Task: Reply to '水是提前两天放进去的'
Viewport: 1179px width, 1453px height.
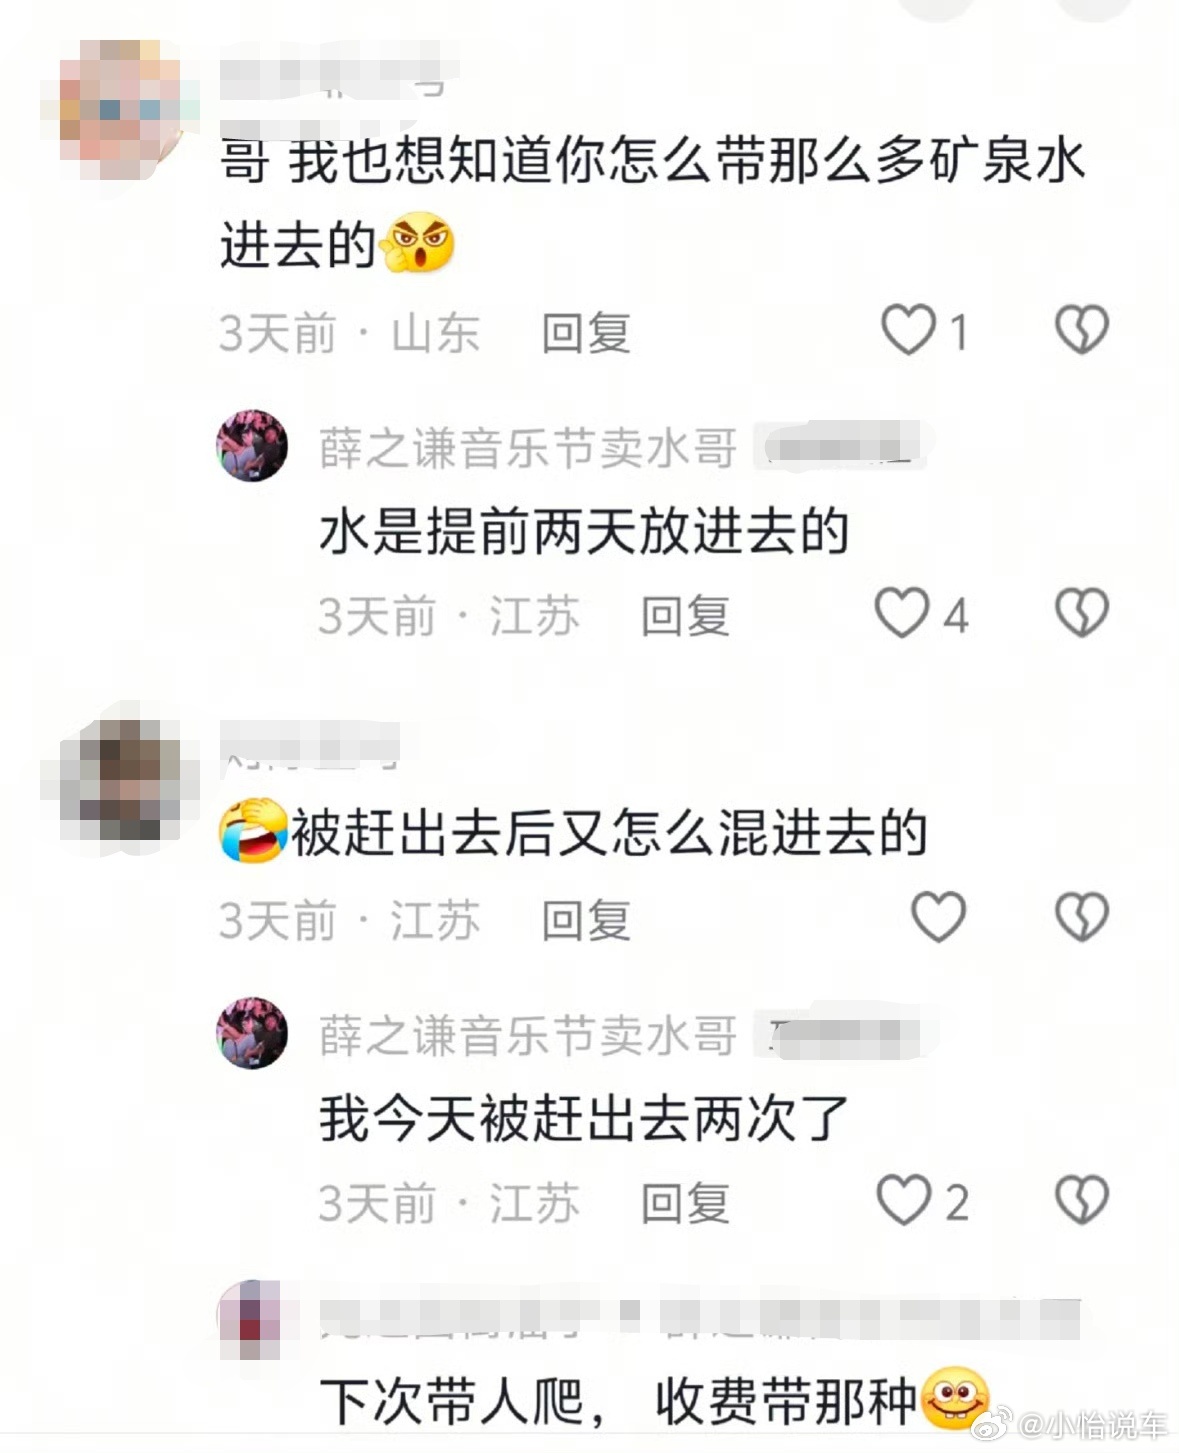Action: point(685,616)
